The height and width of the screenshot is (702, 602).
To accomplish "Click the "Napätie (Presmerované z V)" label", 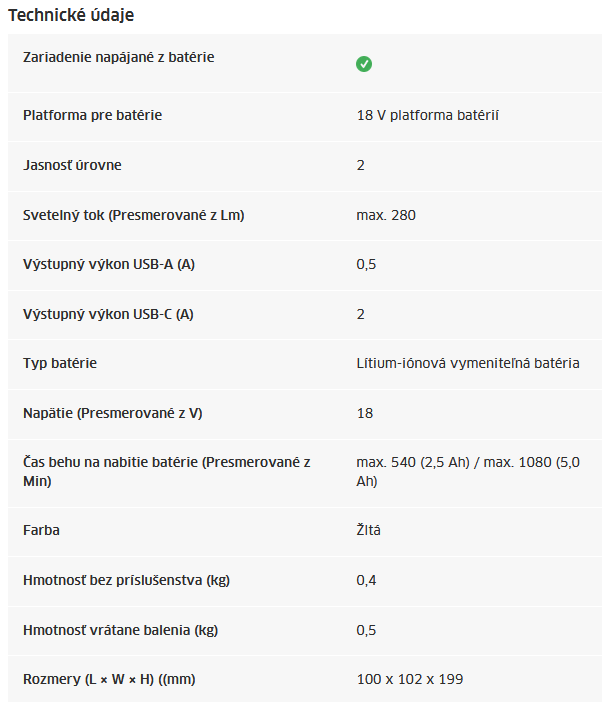I will [120, 413].
